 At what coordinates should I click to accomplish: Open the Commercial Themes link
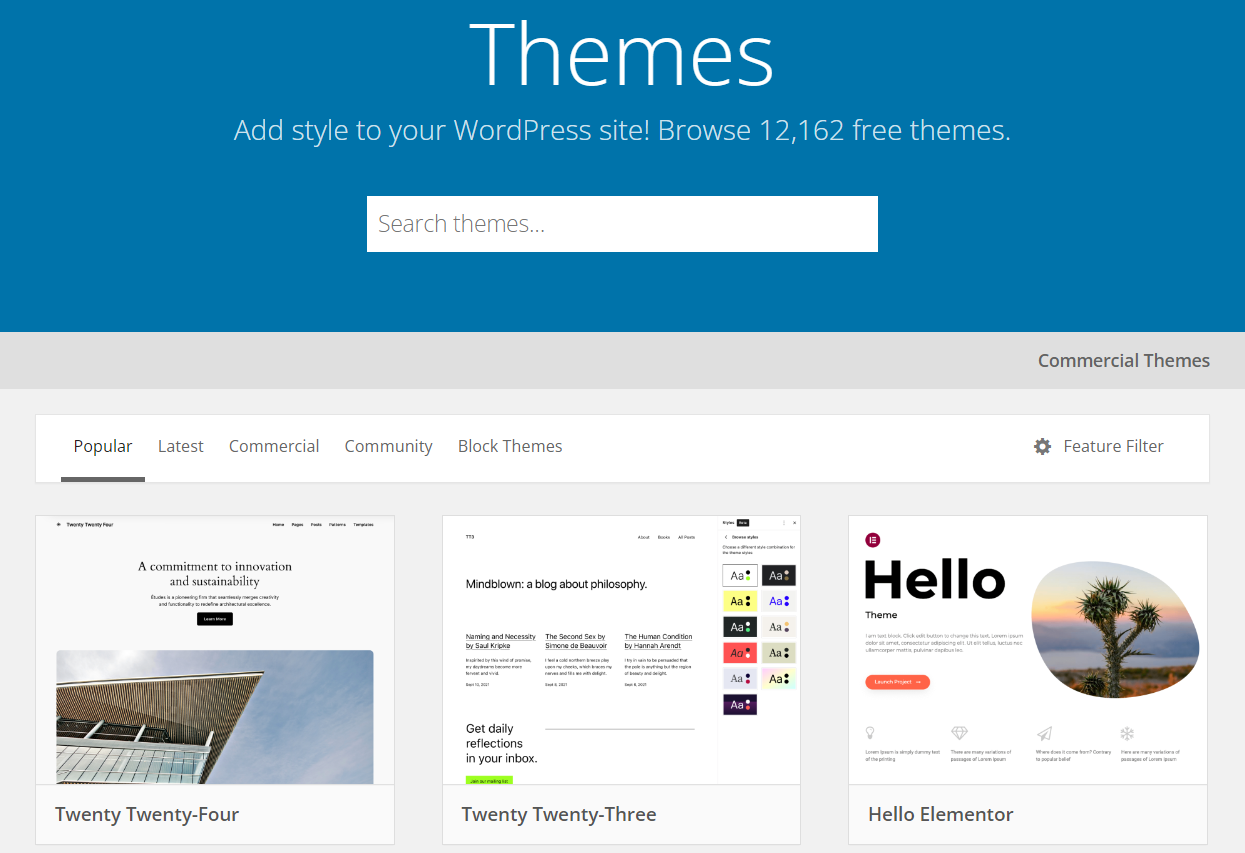click(1123, 361)
